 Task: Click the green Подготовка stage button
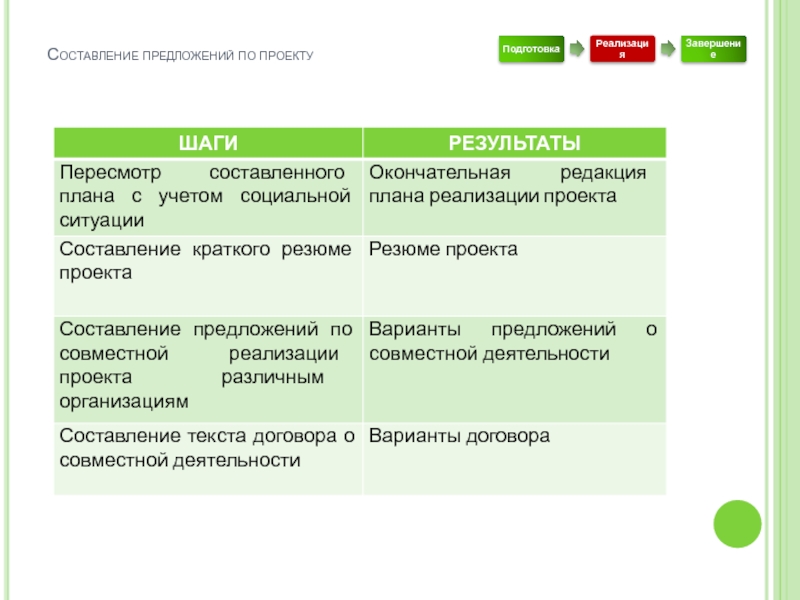click(531, 49)
